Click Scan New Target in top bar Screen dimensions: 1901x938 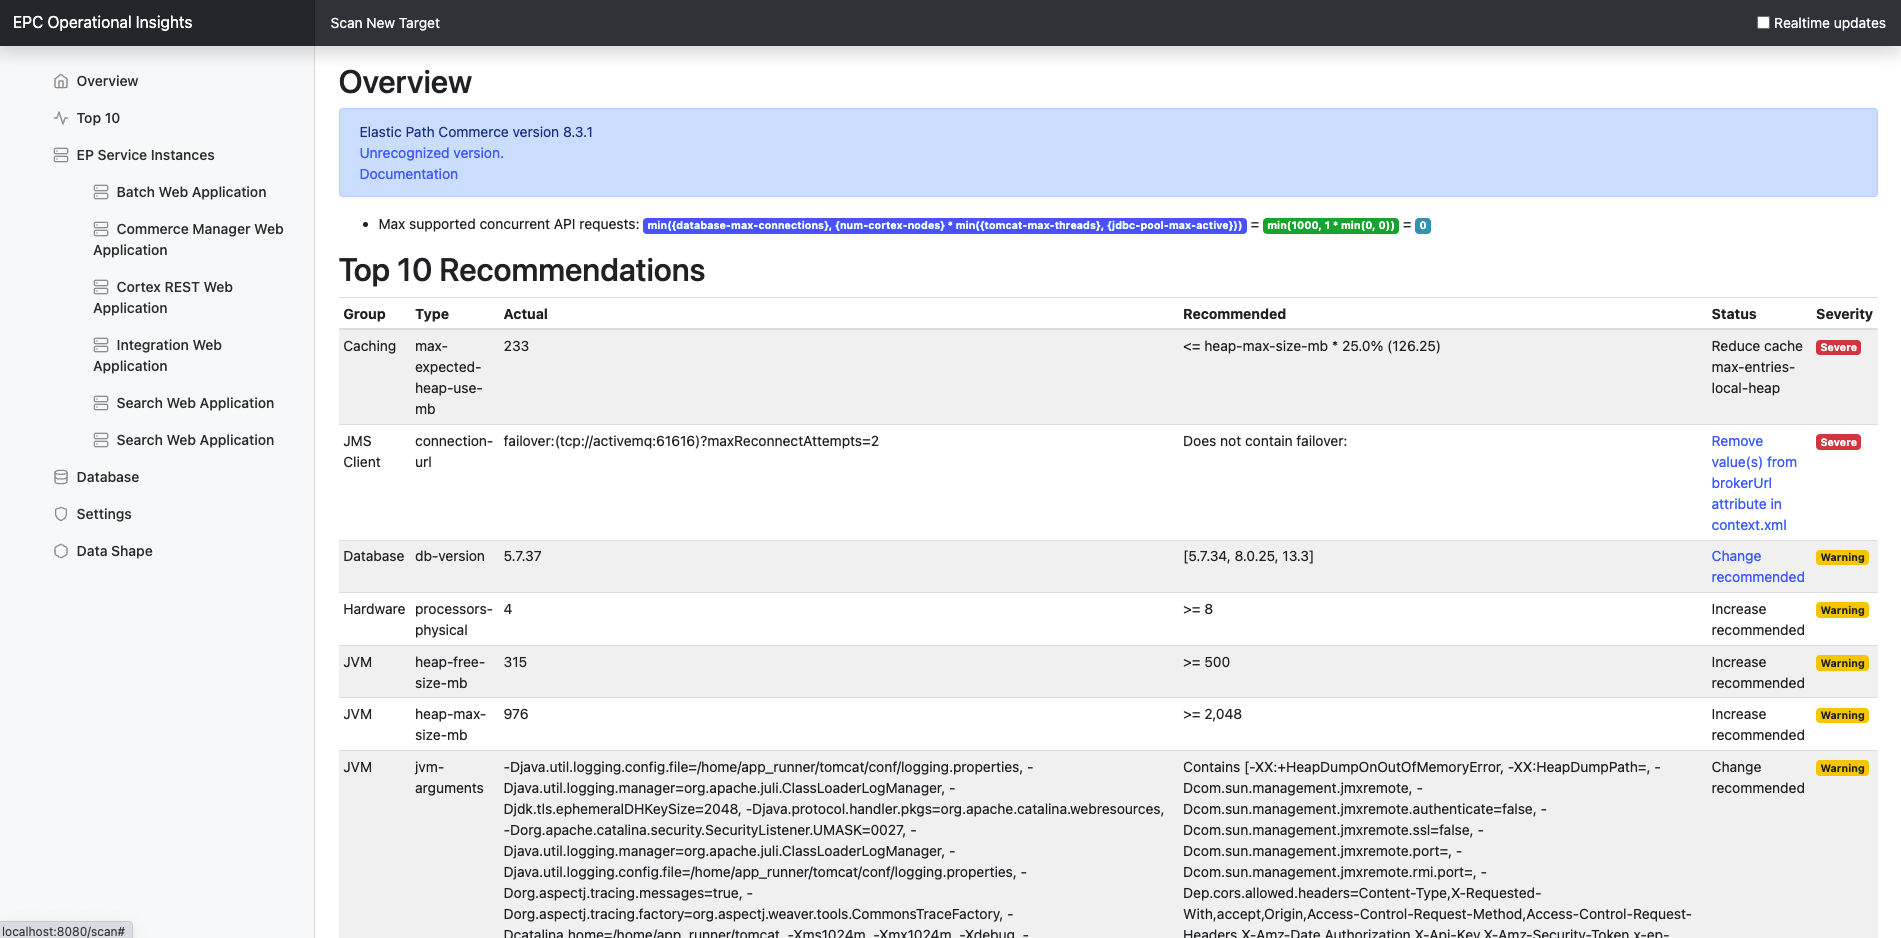385,23
